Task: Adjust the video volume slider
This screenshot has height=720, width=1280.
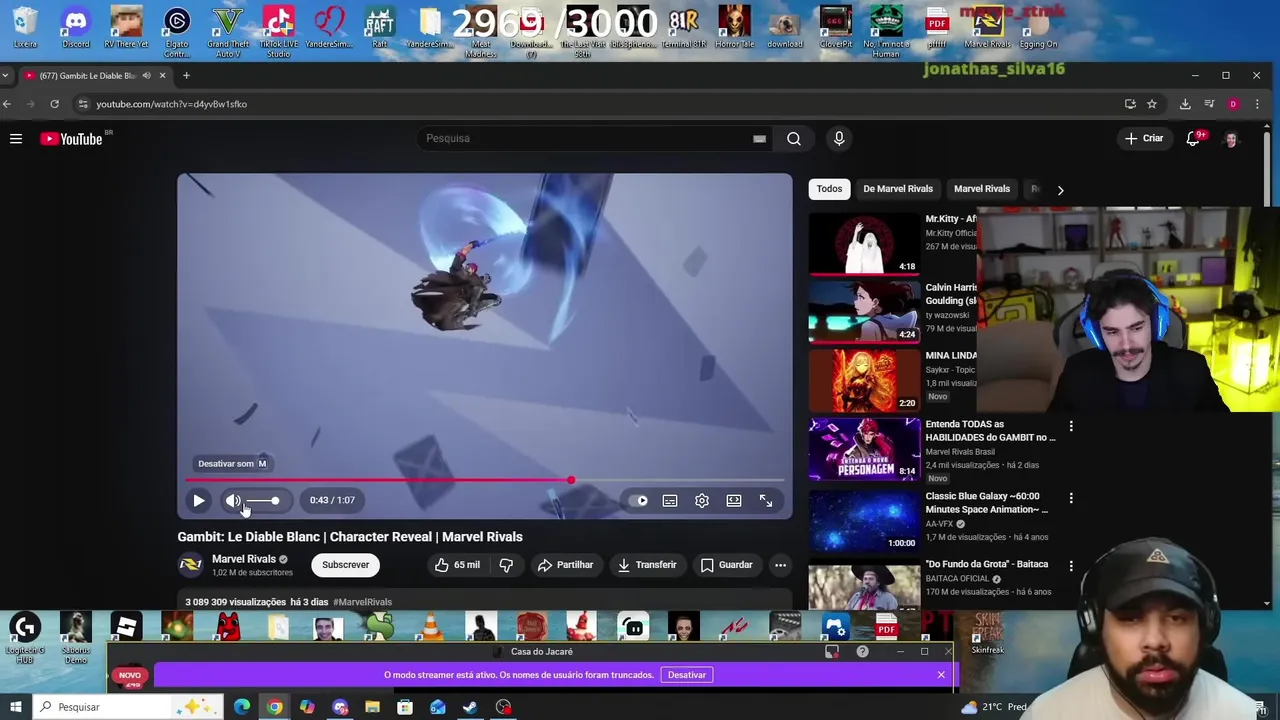Action: point(263,500)
